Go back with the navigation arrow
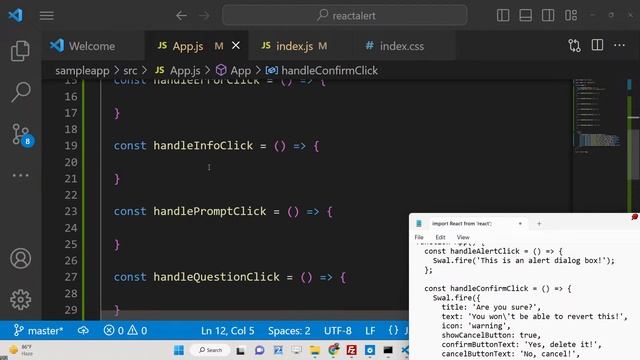The width and height of the screenshot is (640, 360). 181,16
